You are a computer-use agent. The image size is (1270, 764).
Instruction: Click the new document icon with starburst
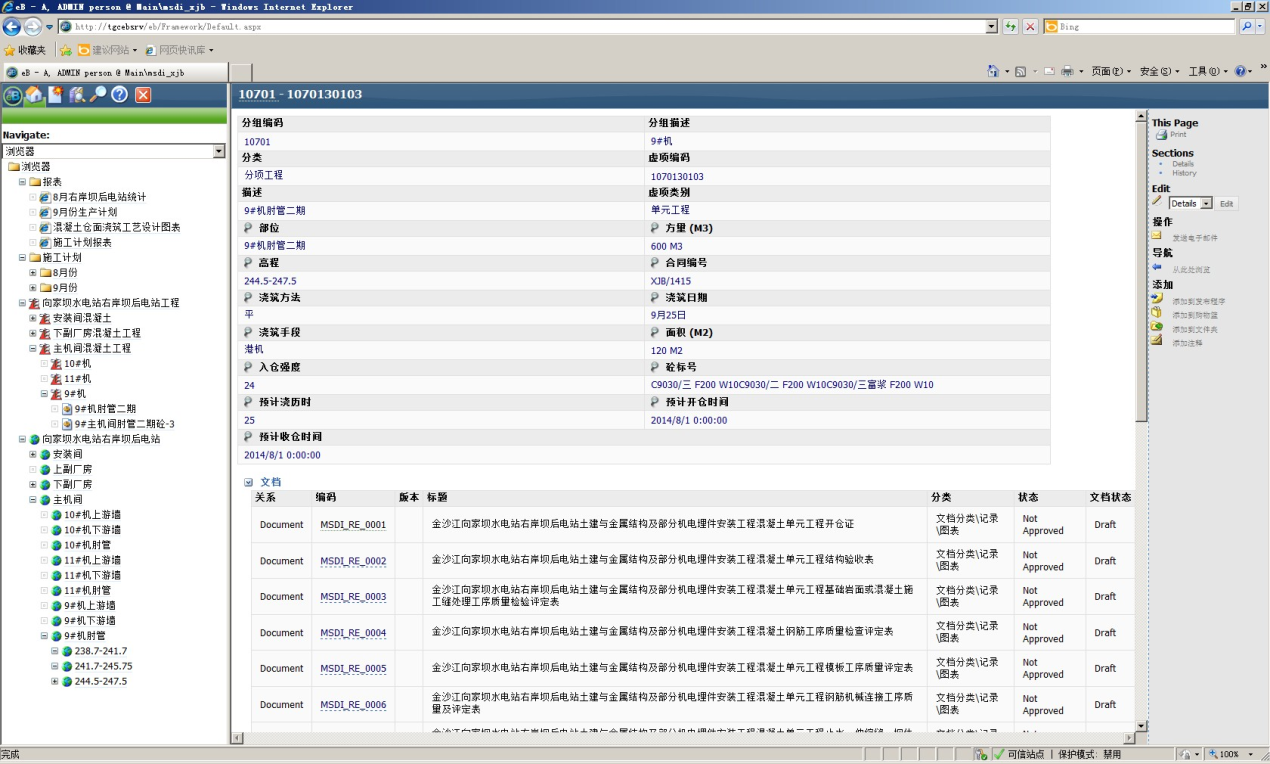coord(55,95)
